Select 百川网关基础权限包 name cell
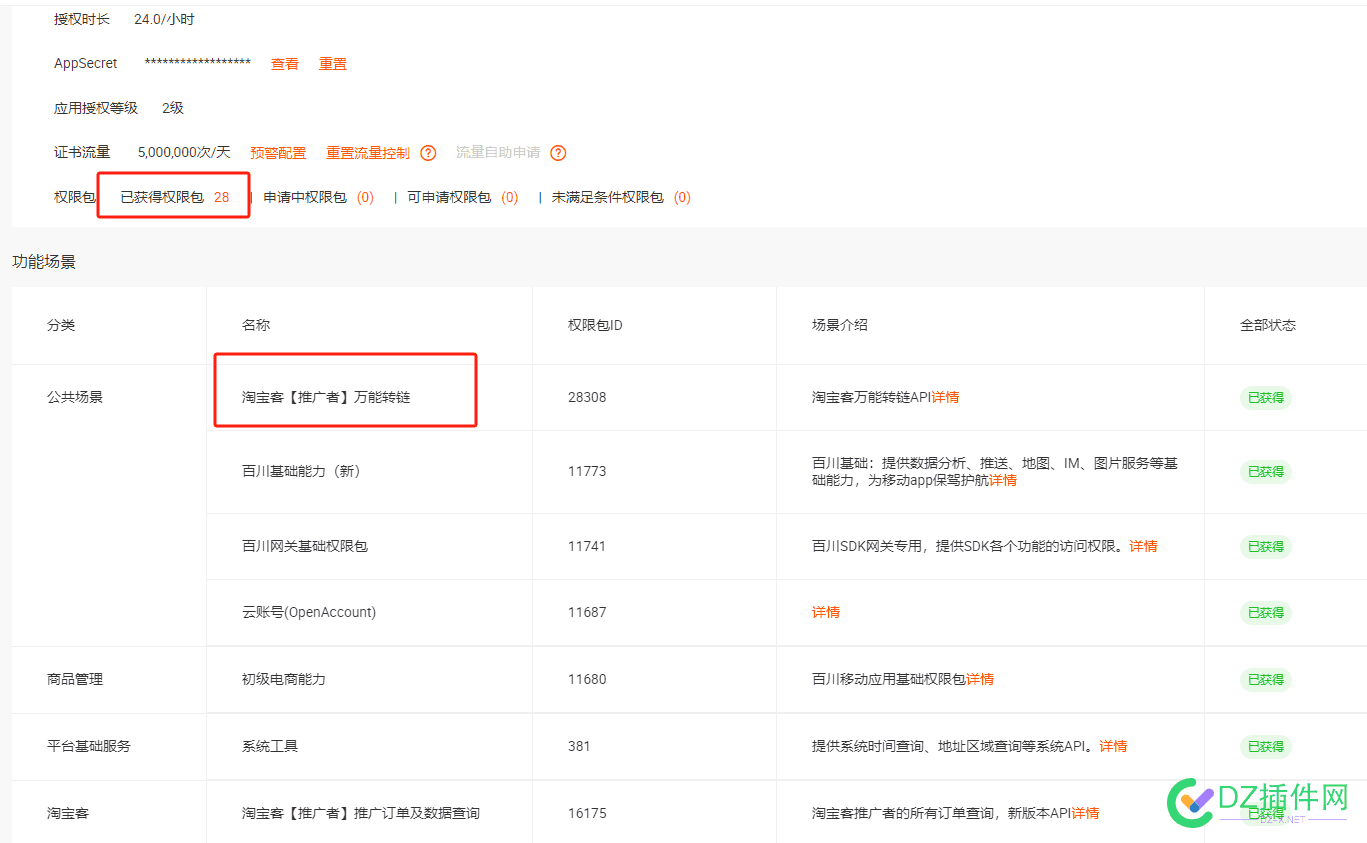The height and width of the screenshot is (843, 1367). click(x=305, y=546)
